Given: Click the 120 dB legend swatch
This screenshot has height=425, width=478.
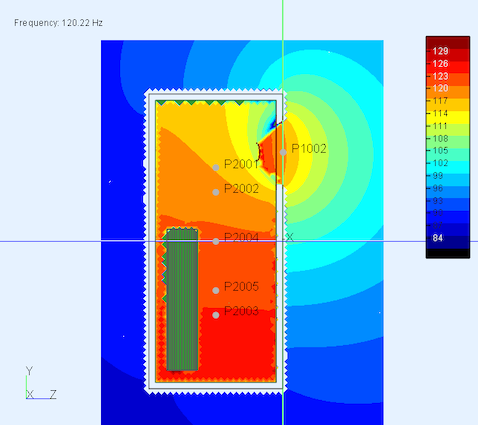Looking at the screenshot, I should [x=448, y=92].
